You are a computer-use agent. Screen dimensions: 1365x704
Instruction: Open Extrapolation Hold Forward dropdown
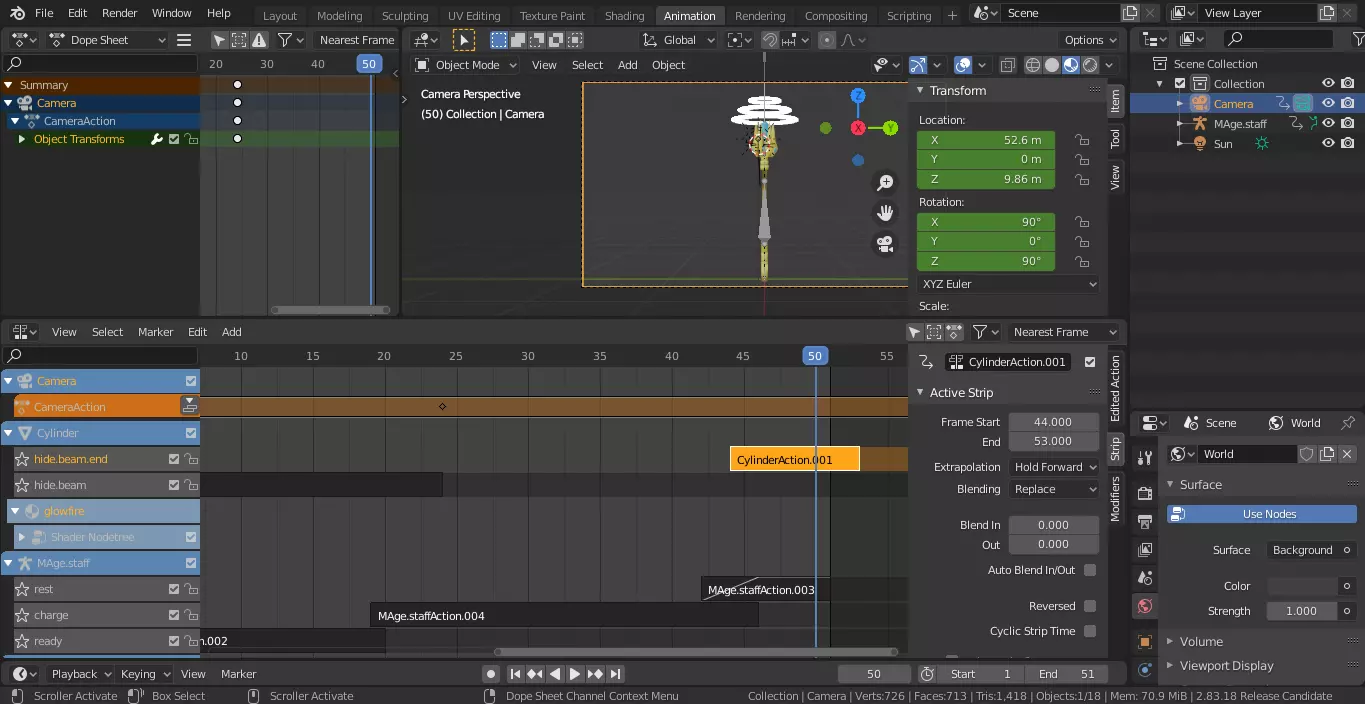1054,467
